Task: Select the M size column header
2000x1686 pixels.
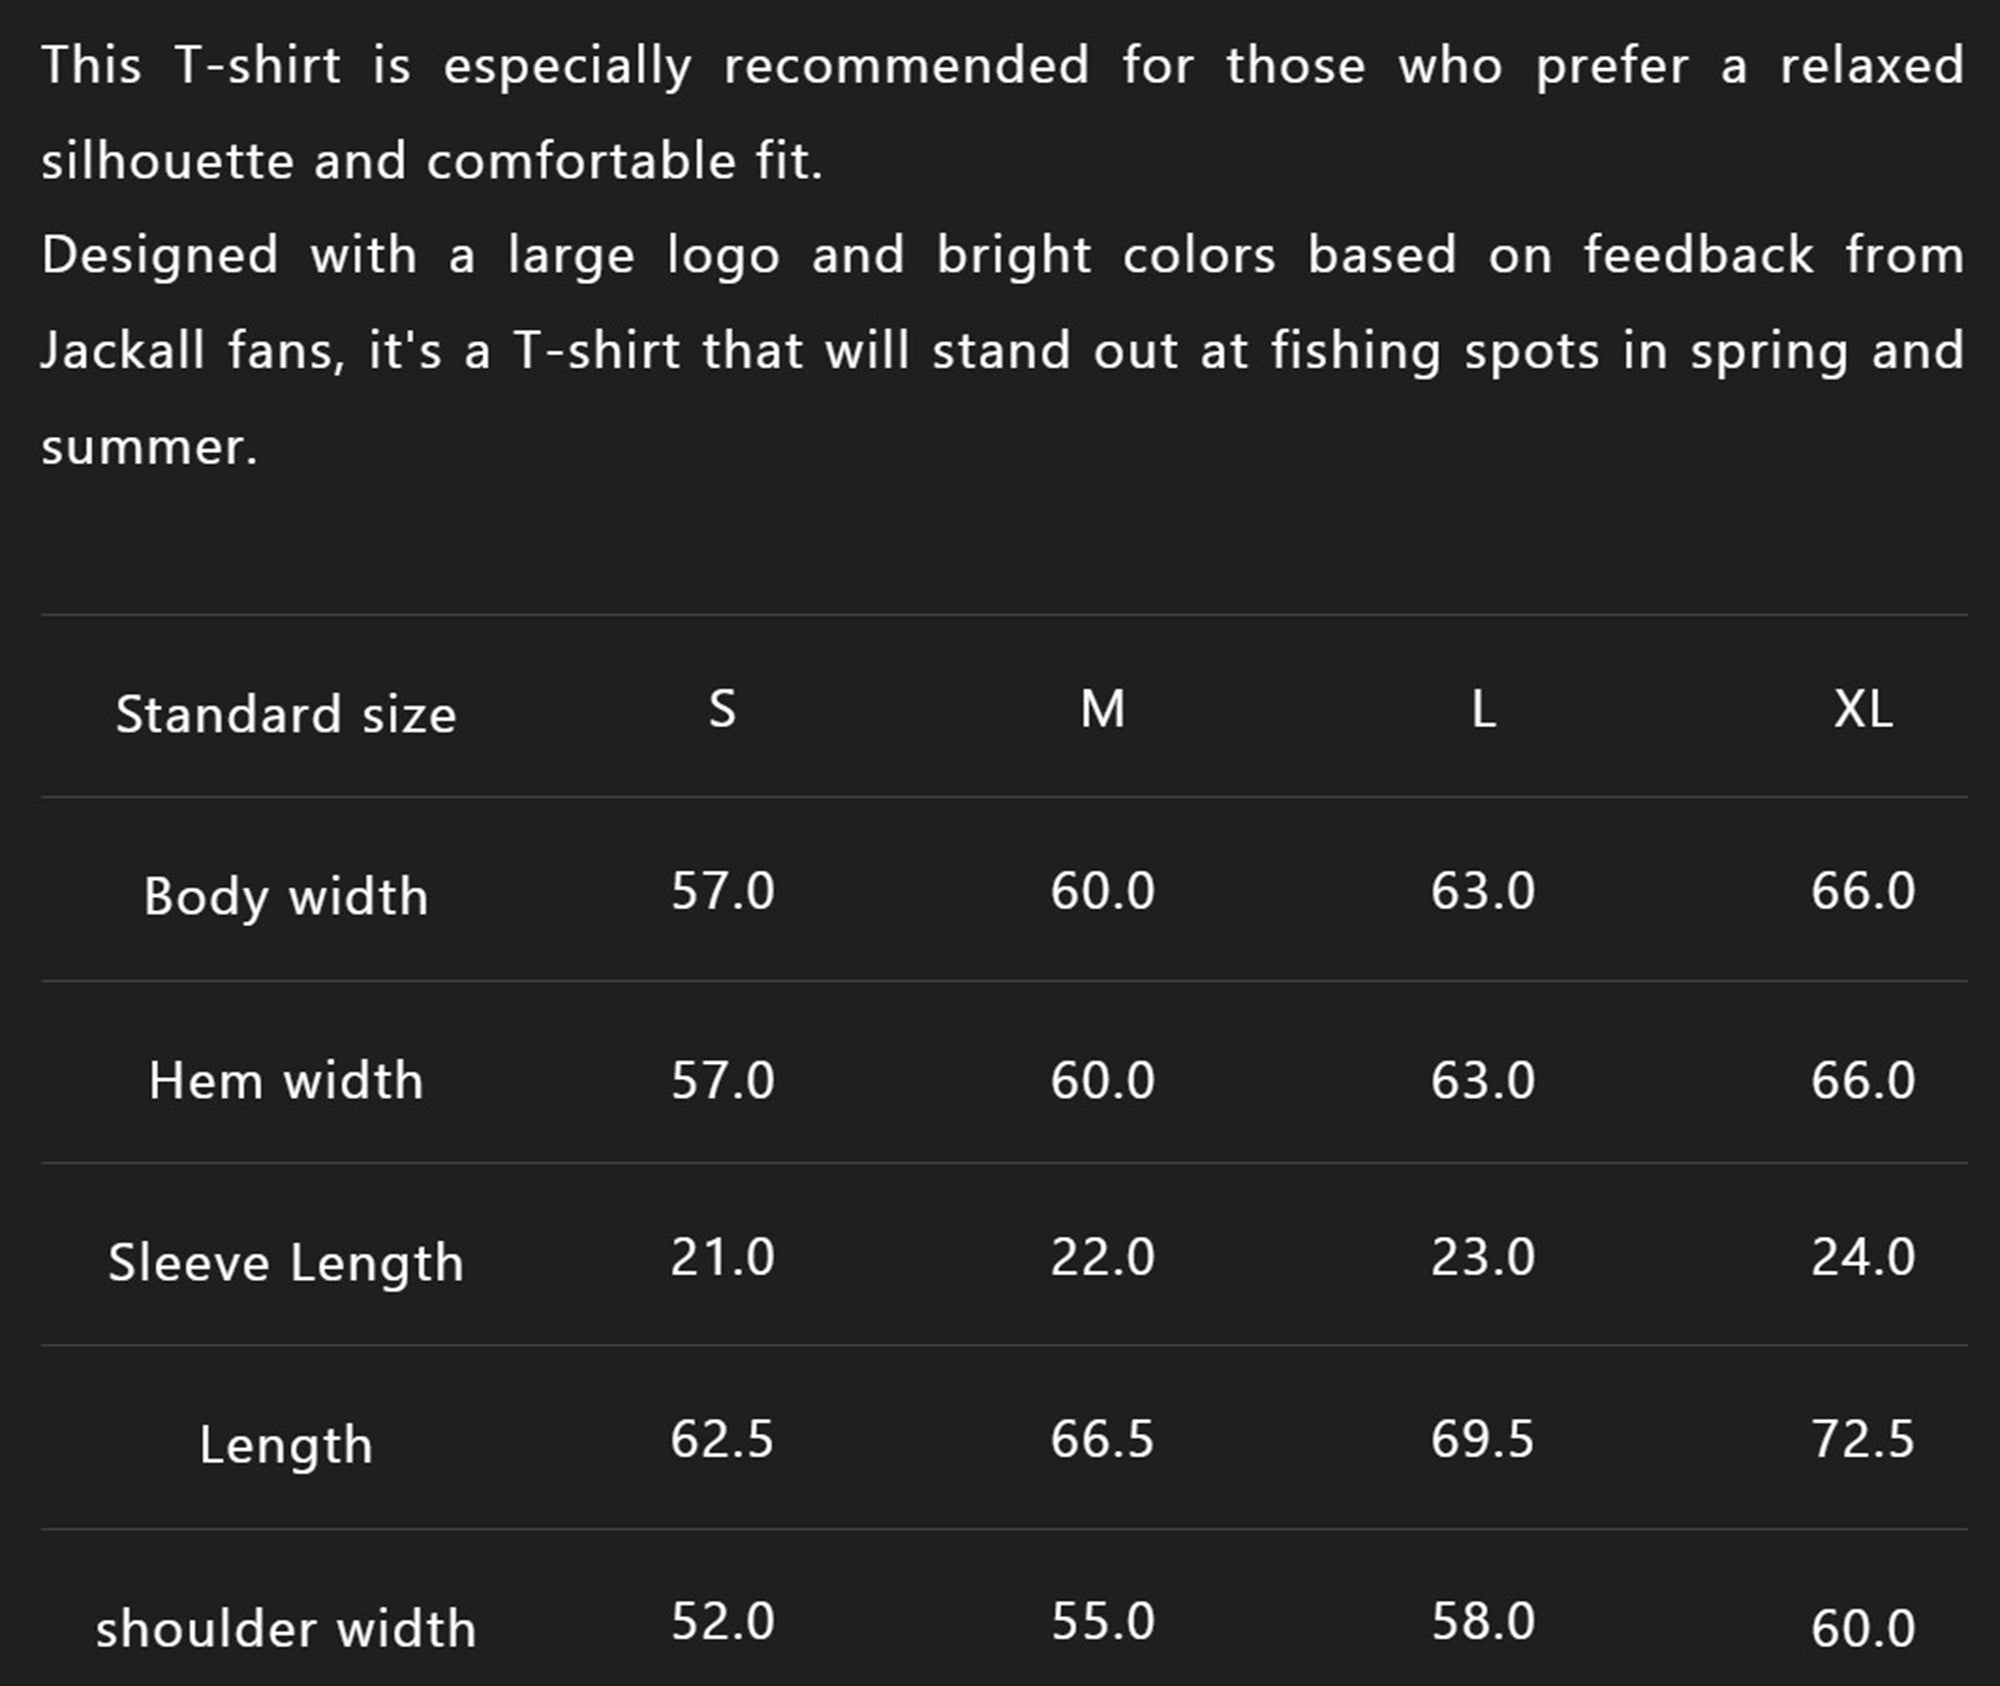Action: tap(1102, 709)
